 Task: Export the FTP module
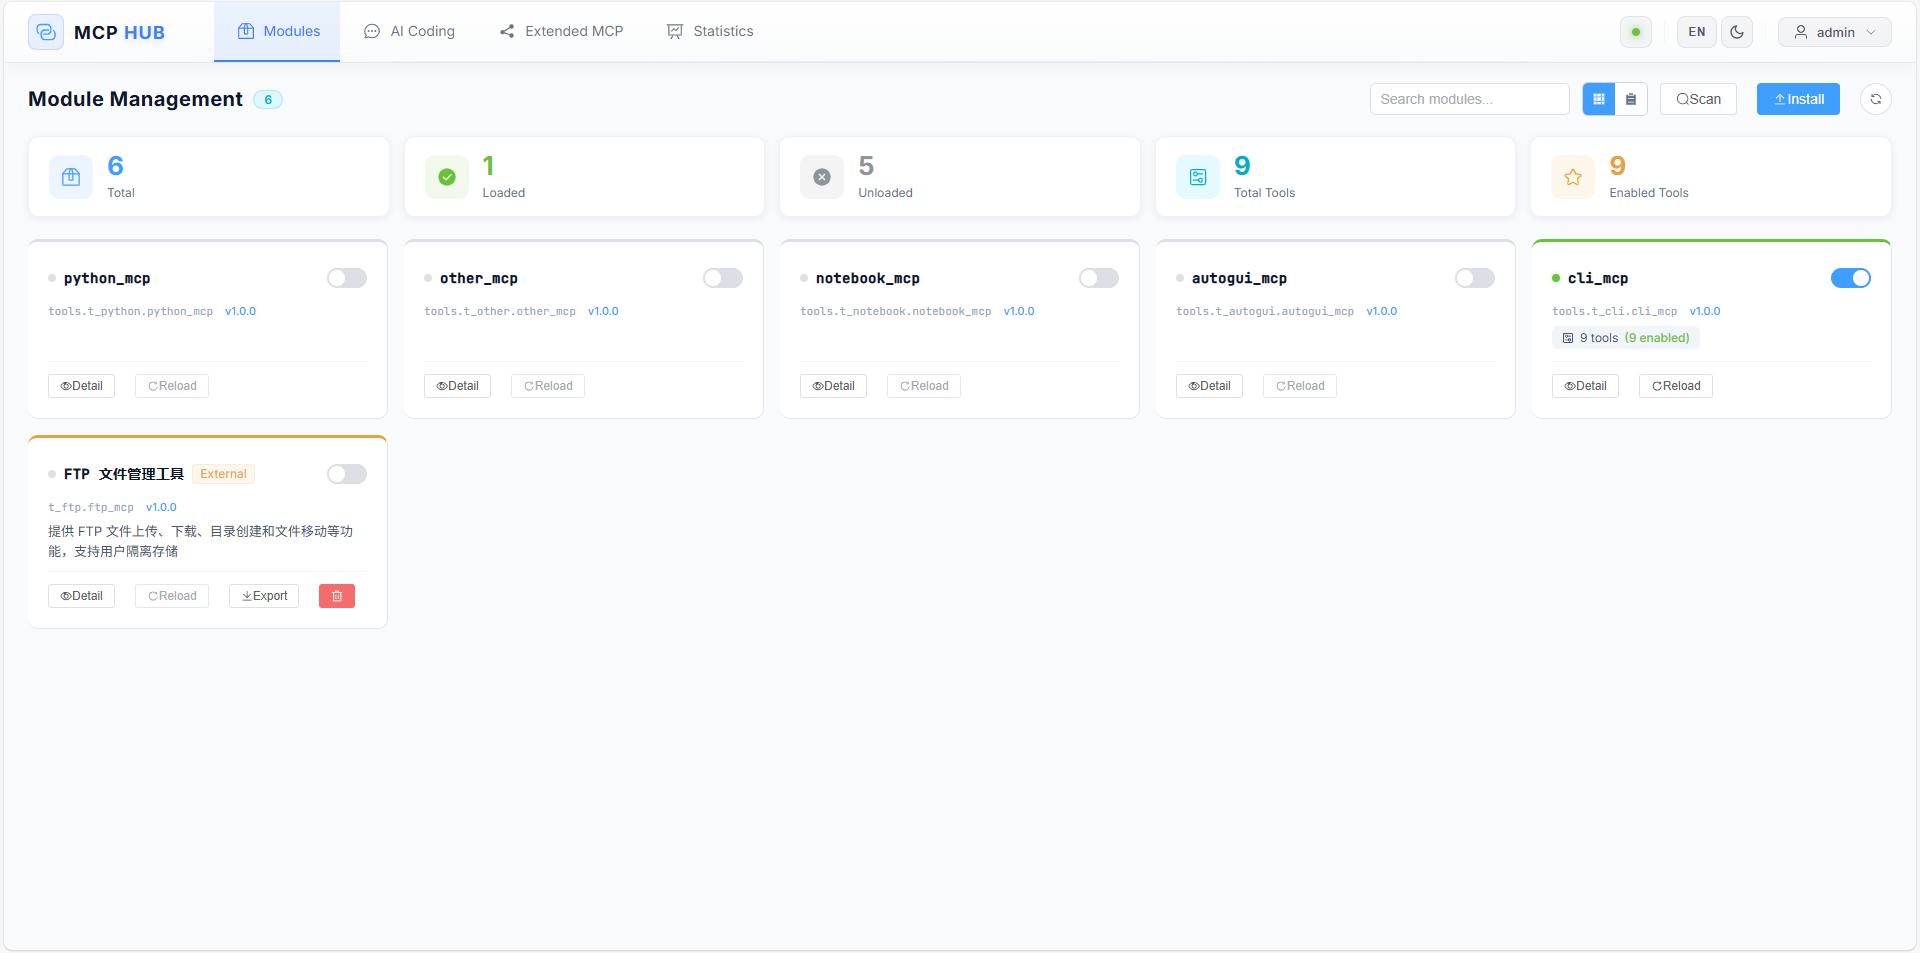point(264,596)
